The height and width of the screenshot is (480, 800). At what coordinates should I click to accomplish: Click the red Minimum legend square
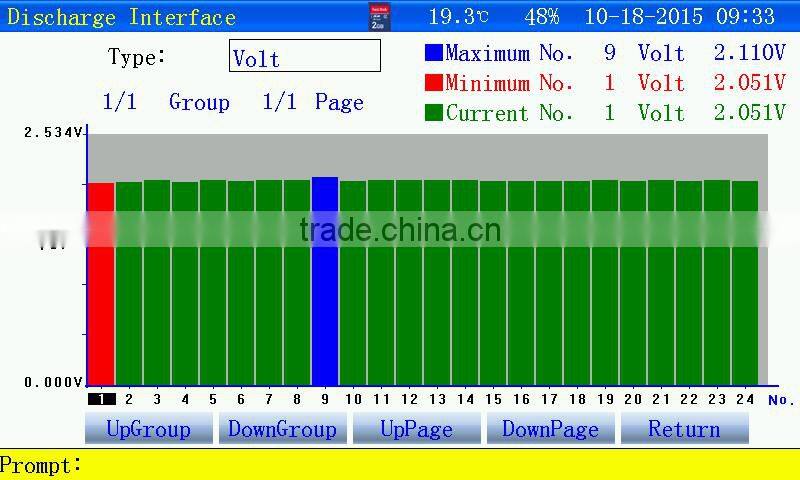(x=433, y=82)
